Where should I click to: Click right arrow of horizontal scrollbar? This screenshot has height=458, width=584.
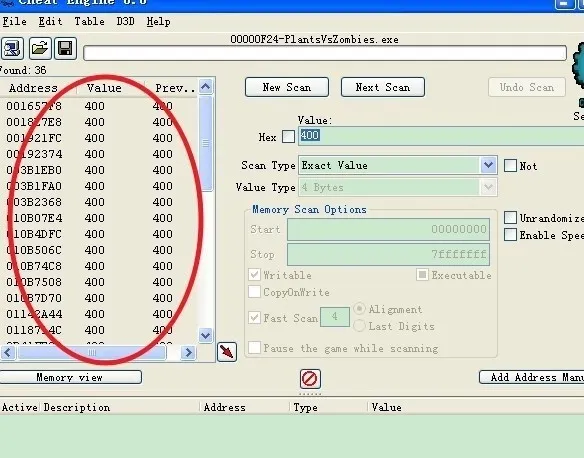pos(188,352)
